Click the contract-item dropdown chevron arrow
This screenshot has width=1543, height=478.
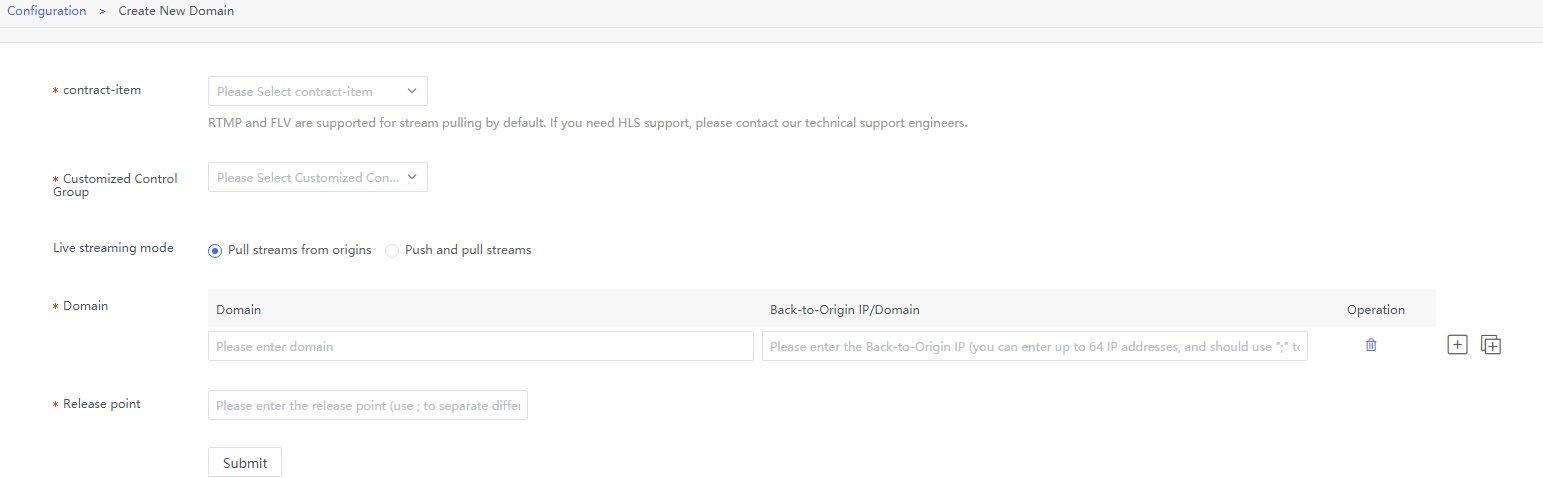pyautogui.click(x=412, y=91)
